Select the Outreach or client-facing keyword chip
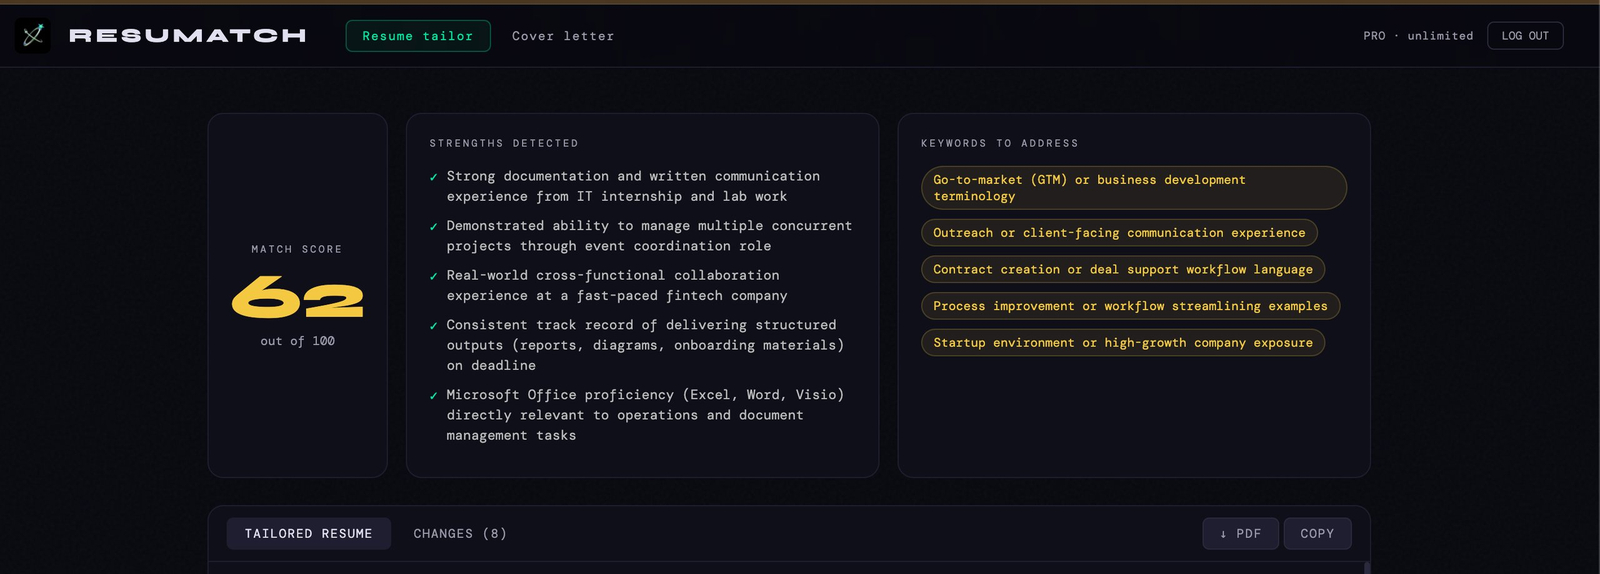 click(x=1118, y=233)
